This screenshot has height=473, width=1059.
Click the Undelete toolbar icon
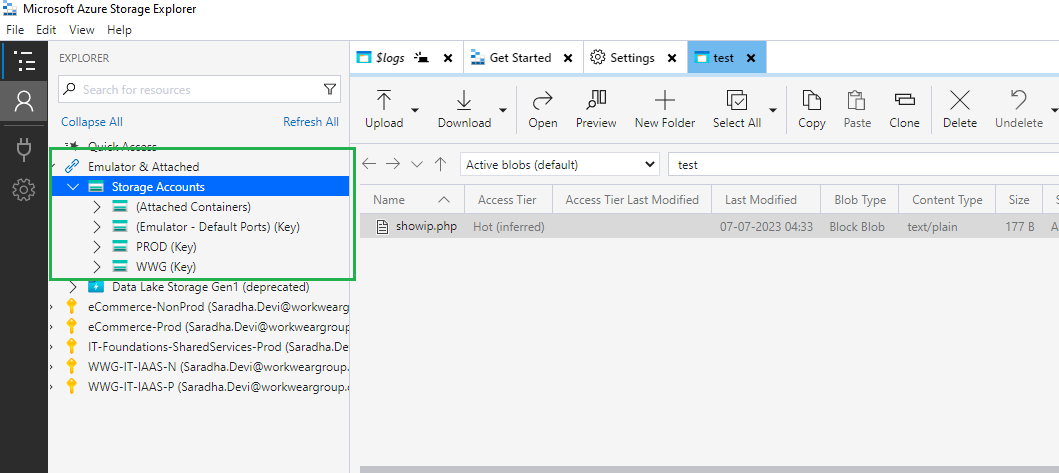click(1019, 109)
